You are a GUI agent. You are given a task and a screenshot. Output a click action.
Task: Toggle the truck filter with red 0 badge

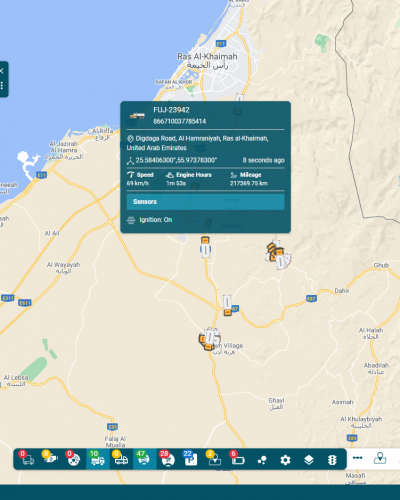tap(27, 459)
